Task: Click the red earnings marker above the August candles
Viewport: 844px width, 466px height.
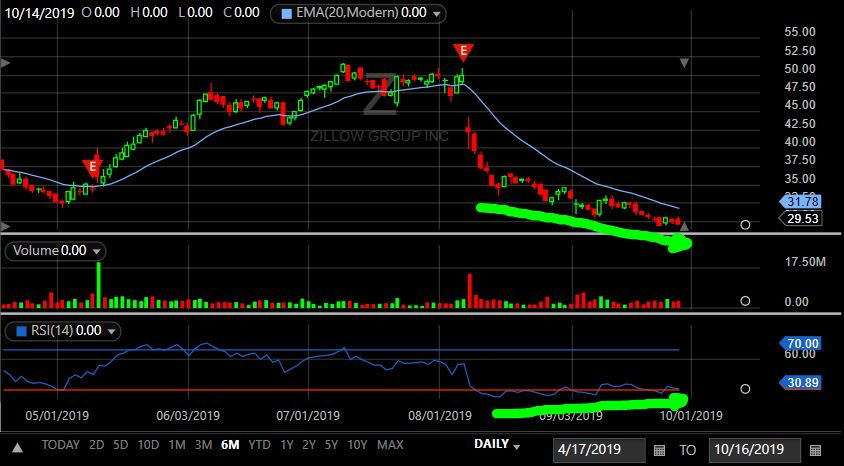Action: [x=463, y=52]
